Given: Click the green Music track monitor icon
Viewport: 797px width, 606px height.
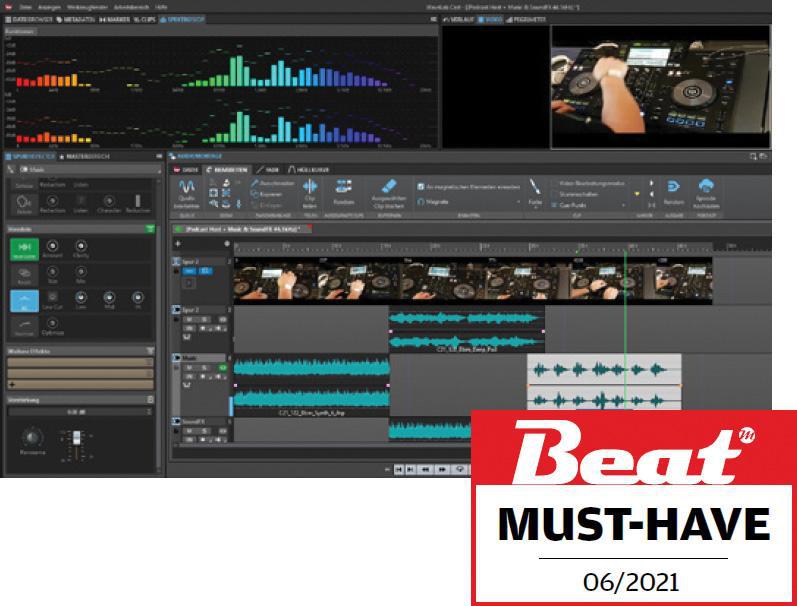Looking at the screenshot, I should click(222, 368).
